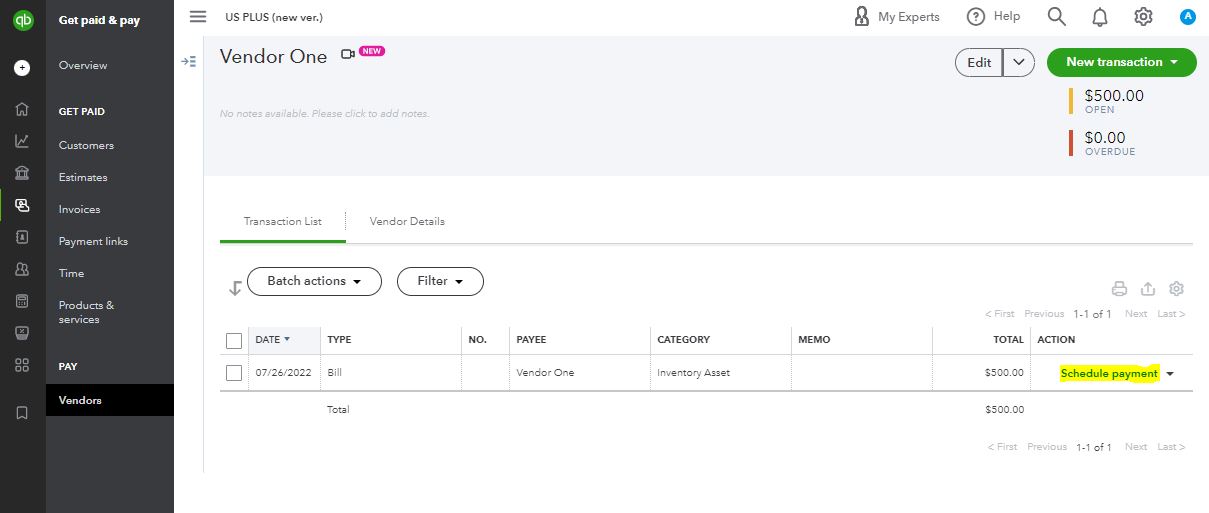This screenshot has height=513, width=1209.
Task: Click the CATEGORY column header
Action: pos(683,340)
